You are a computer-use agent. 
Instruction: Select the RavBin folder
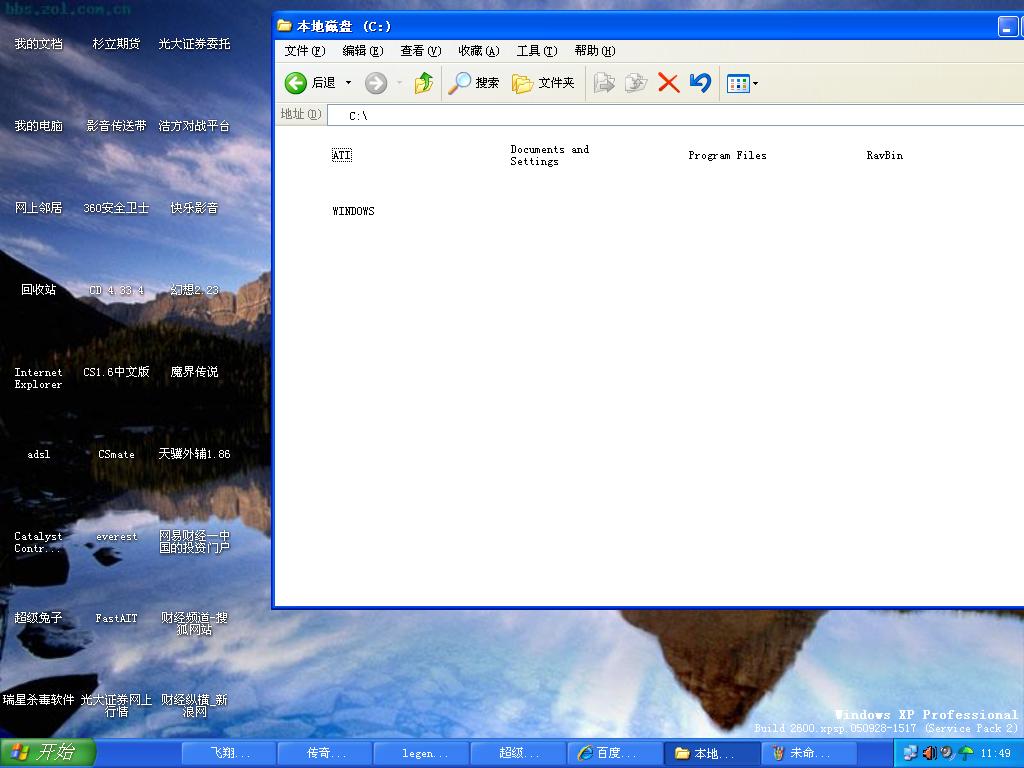pyautogui.click(x=884, y=155)
